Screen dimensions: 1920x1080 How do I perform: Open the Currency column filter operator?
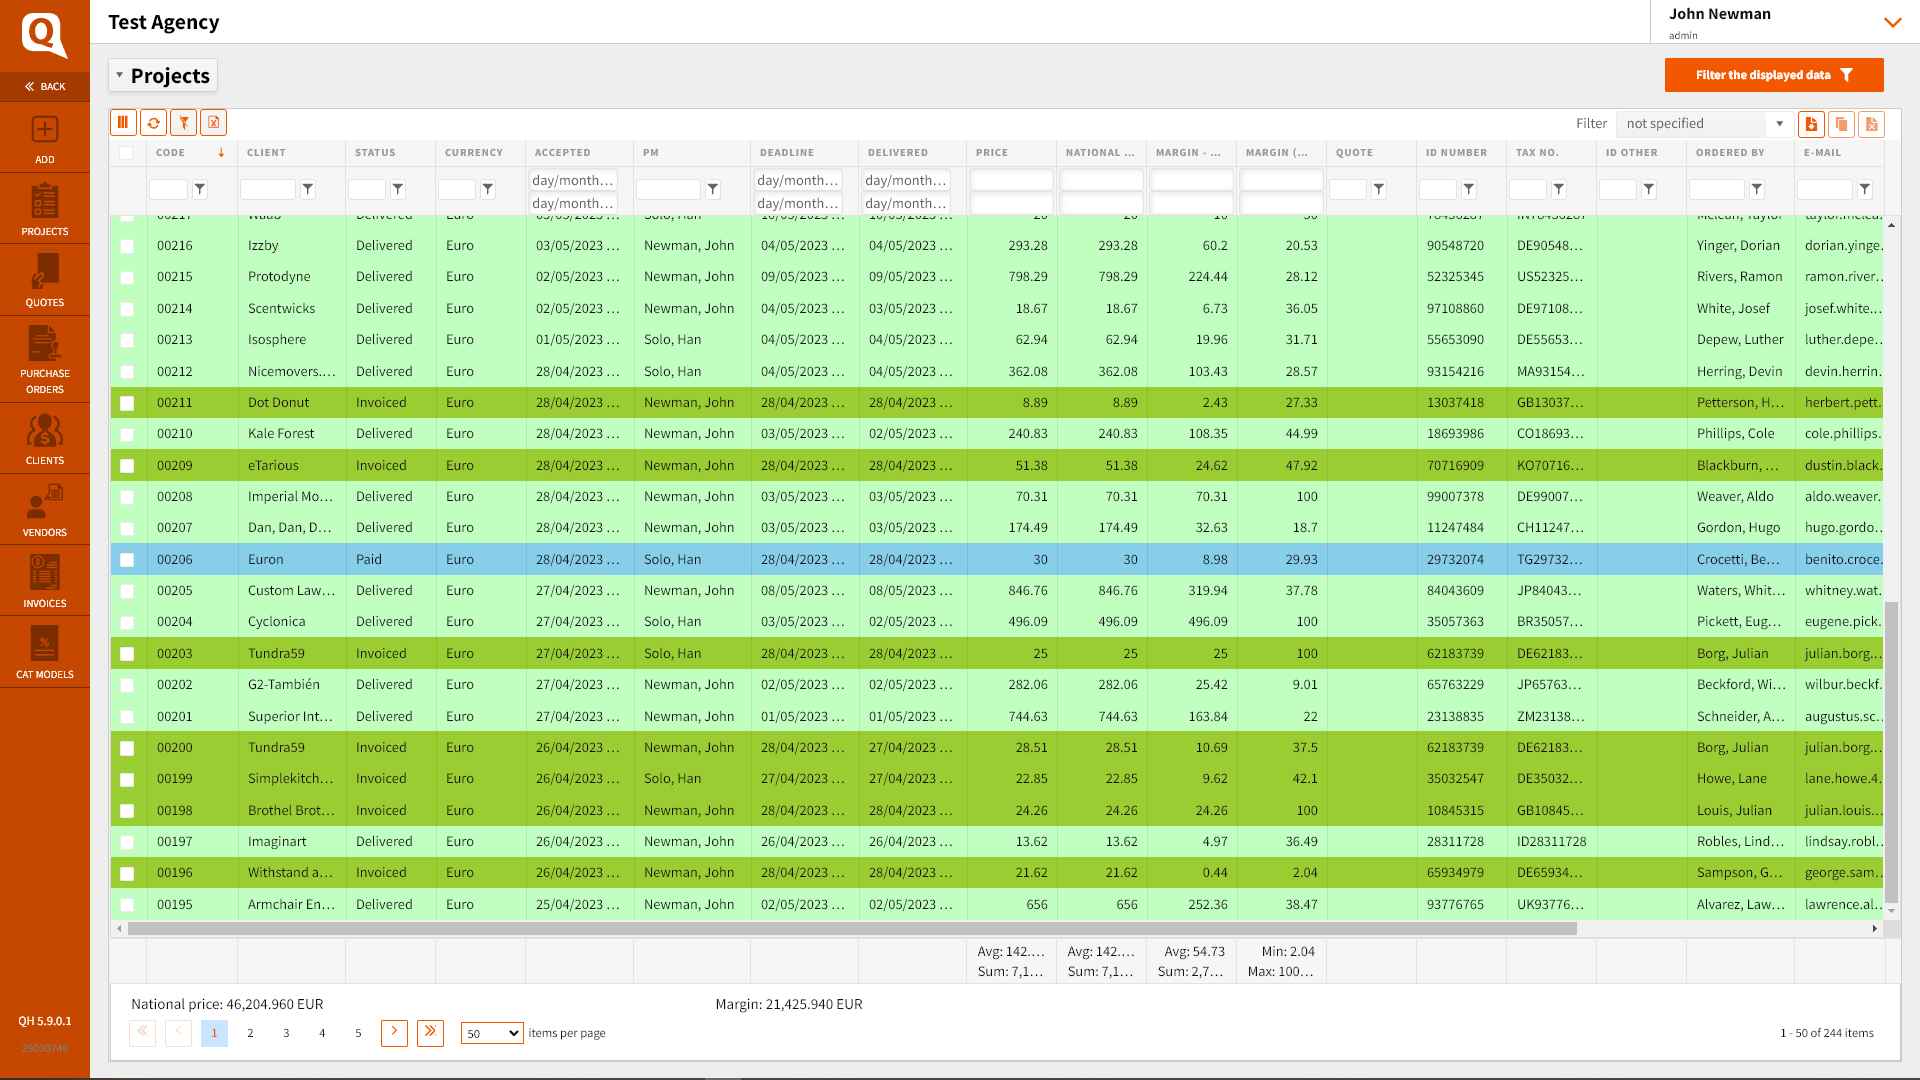click(x=488, y=189)
